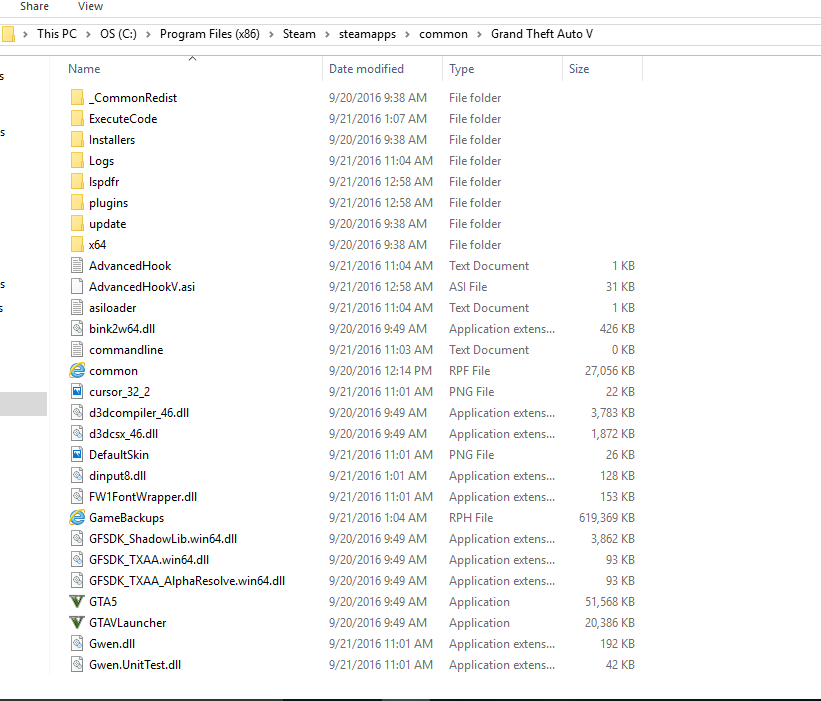Select the Installers folder icon
Viewport: 821px width, 701px height.
pyautogui.click(x=77, y=139)
